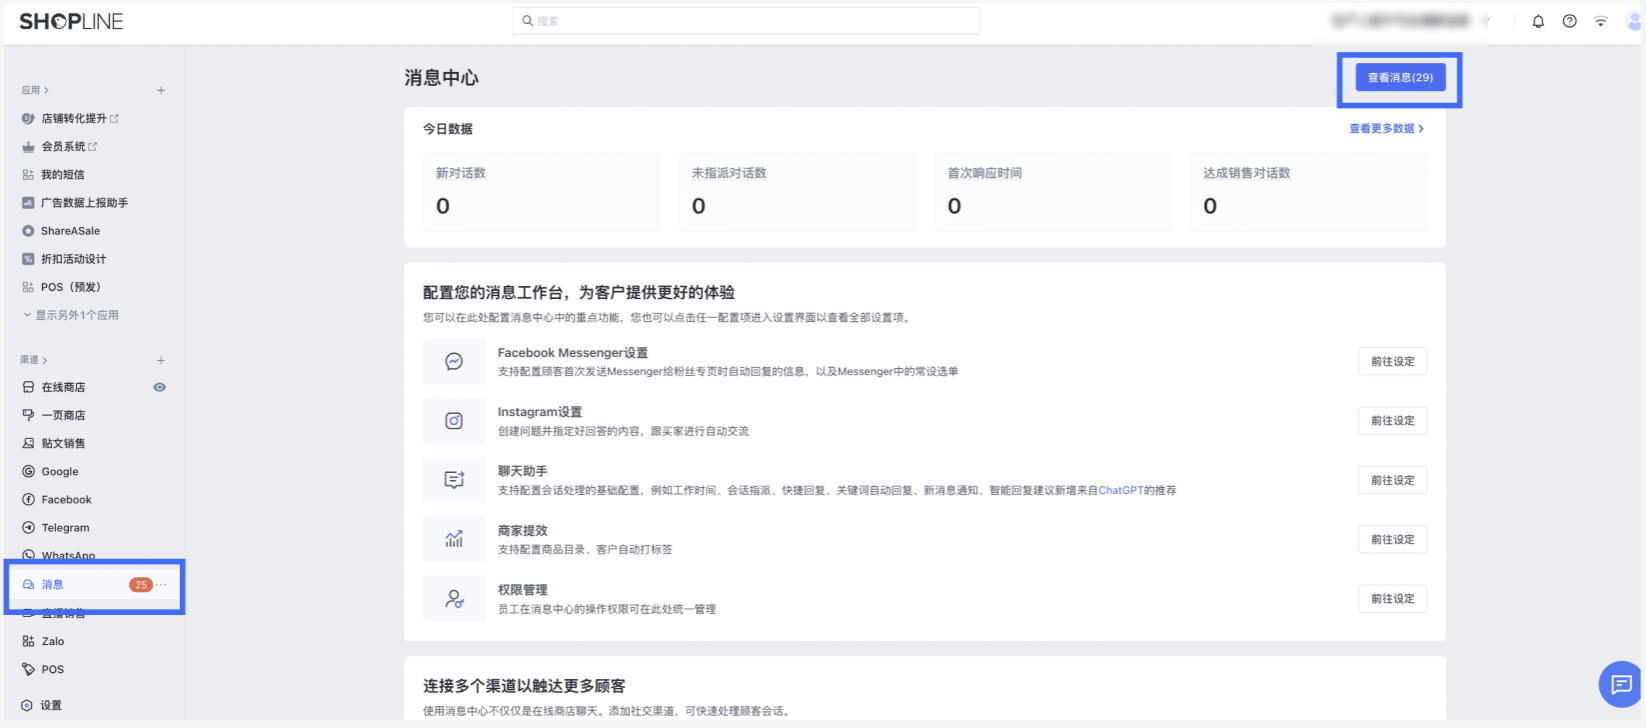Click the Facebook Messenger settings icon
This screenshot has height=728, width=1646.
click(454, 361)
